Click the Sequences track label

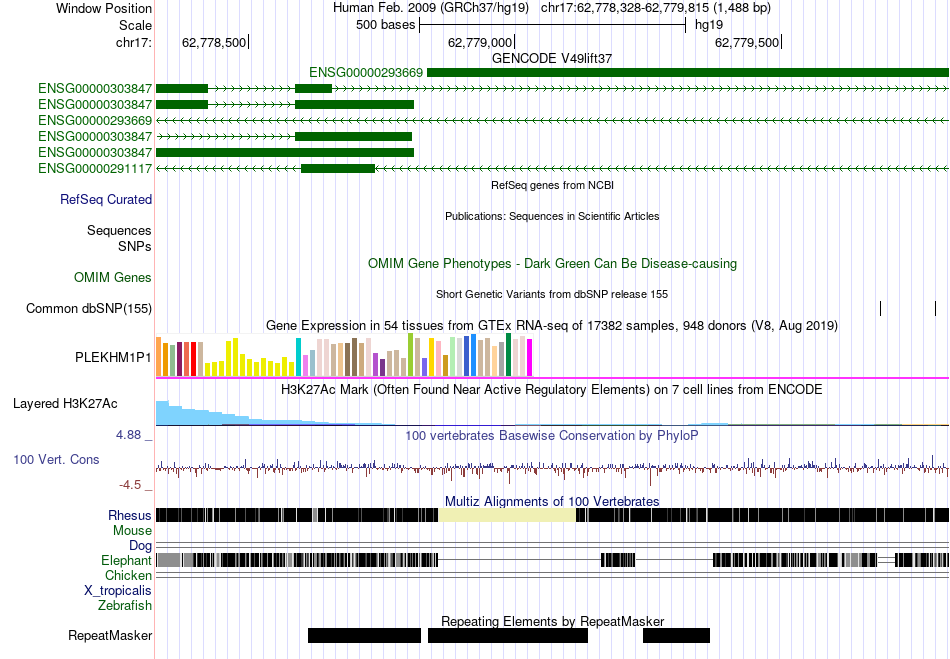pyautogui.click(x=119, y=230)
